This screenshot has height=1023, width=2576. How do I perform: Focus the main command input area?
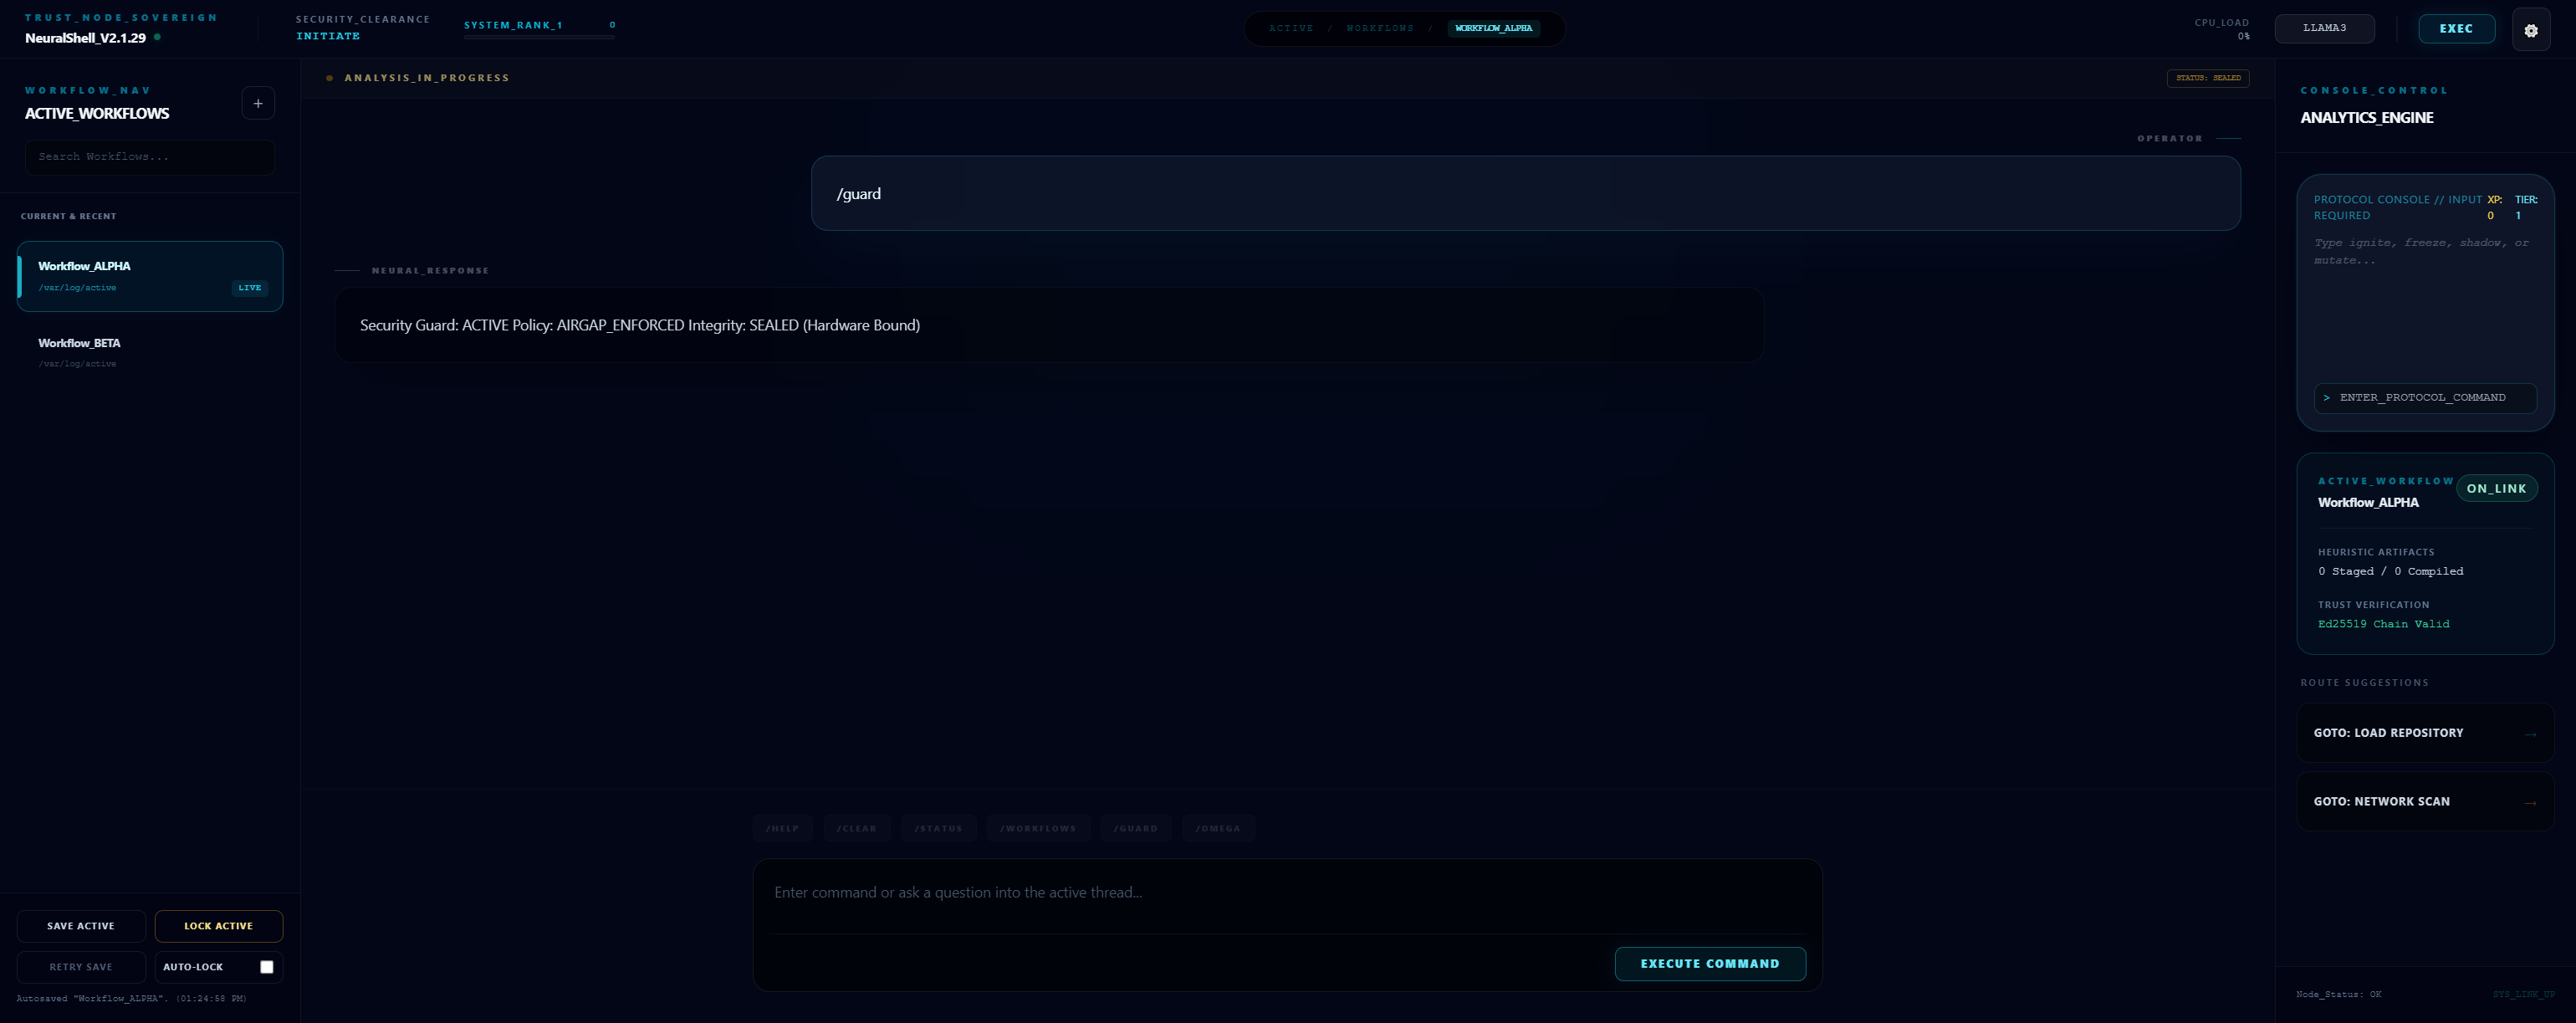(x=1287, y=893)
